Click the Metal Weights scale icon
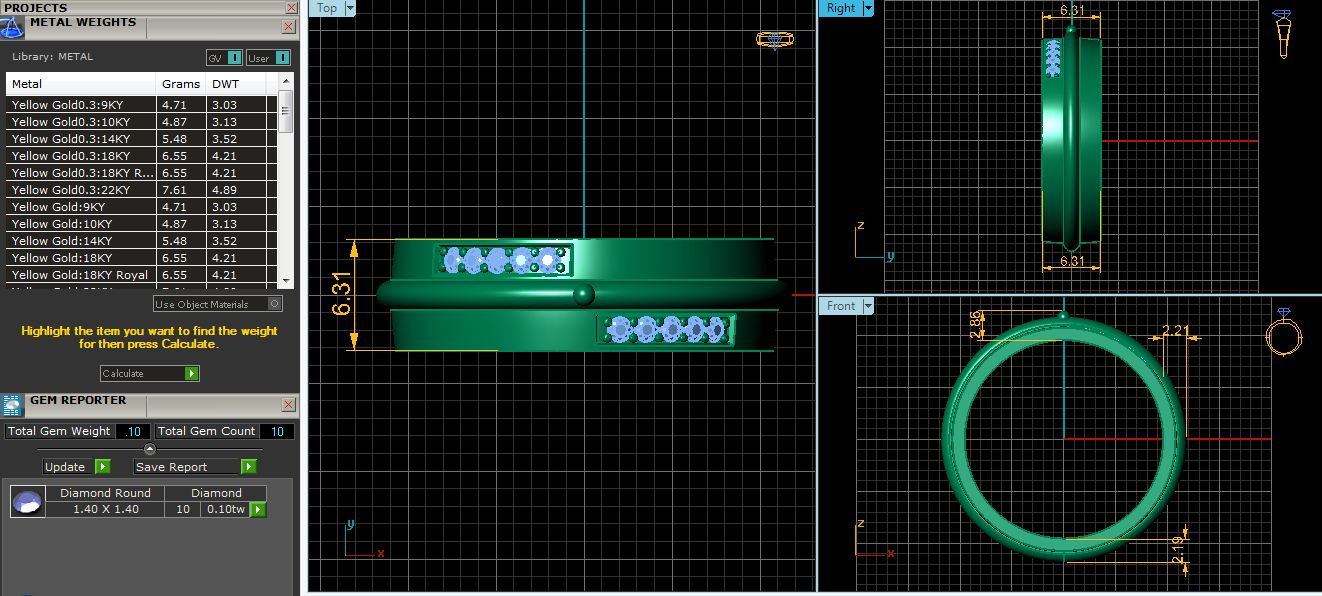Viewport: 1322px width, 596px height. 13,26
